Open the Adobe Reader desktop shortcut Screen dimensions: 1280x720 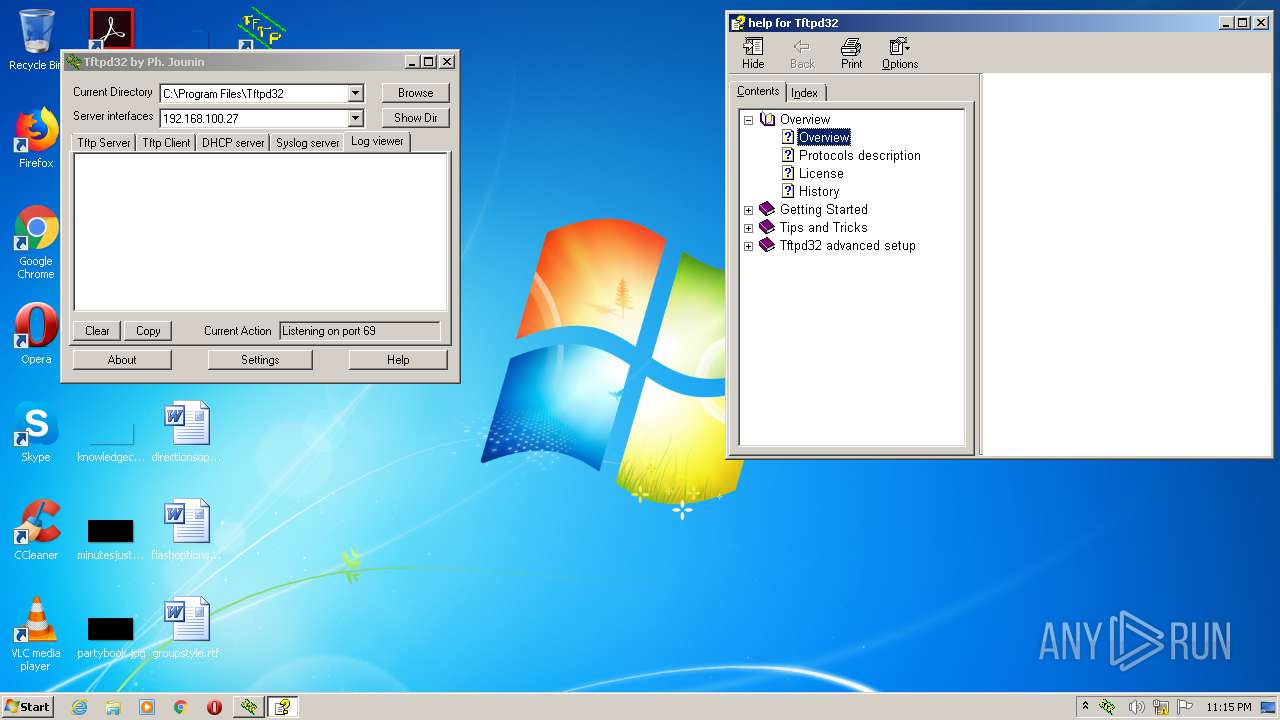(x=111, y=30)
